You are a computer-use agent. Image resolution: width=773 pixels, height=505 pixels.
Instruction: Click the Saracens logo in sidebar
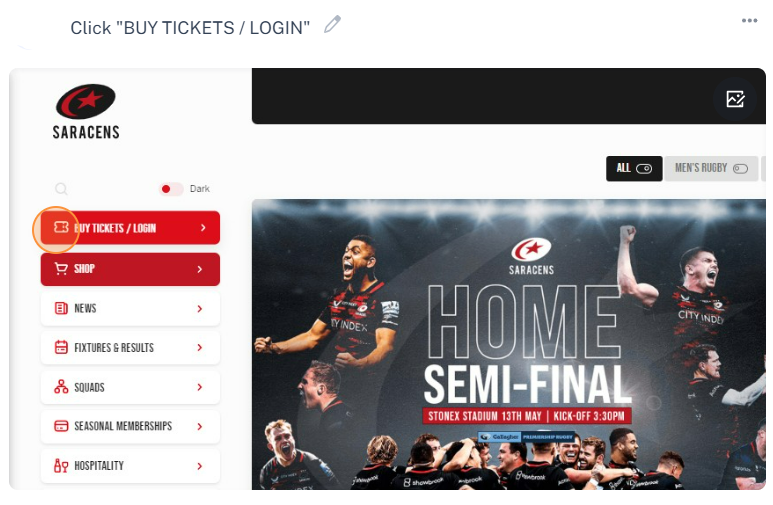tap(86, 112)
